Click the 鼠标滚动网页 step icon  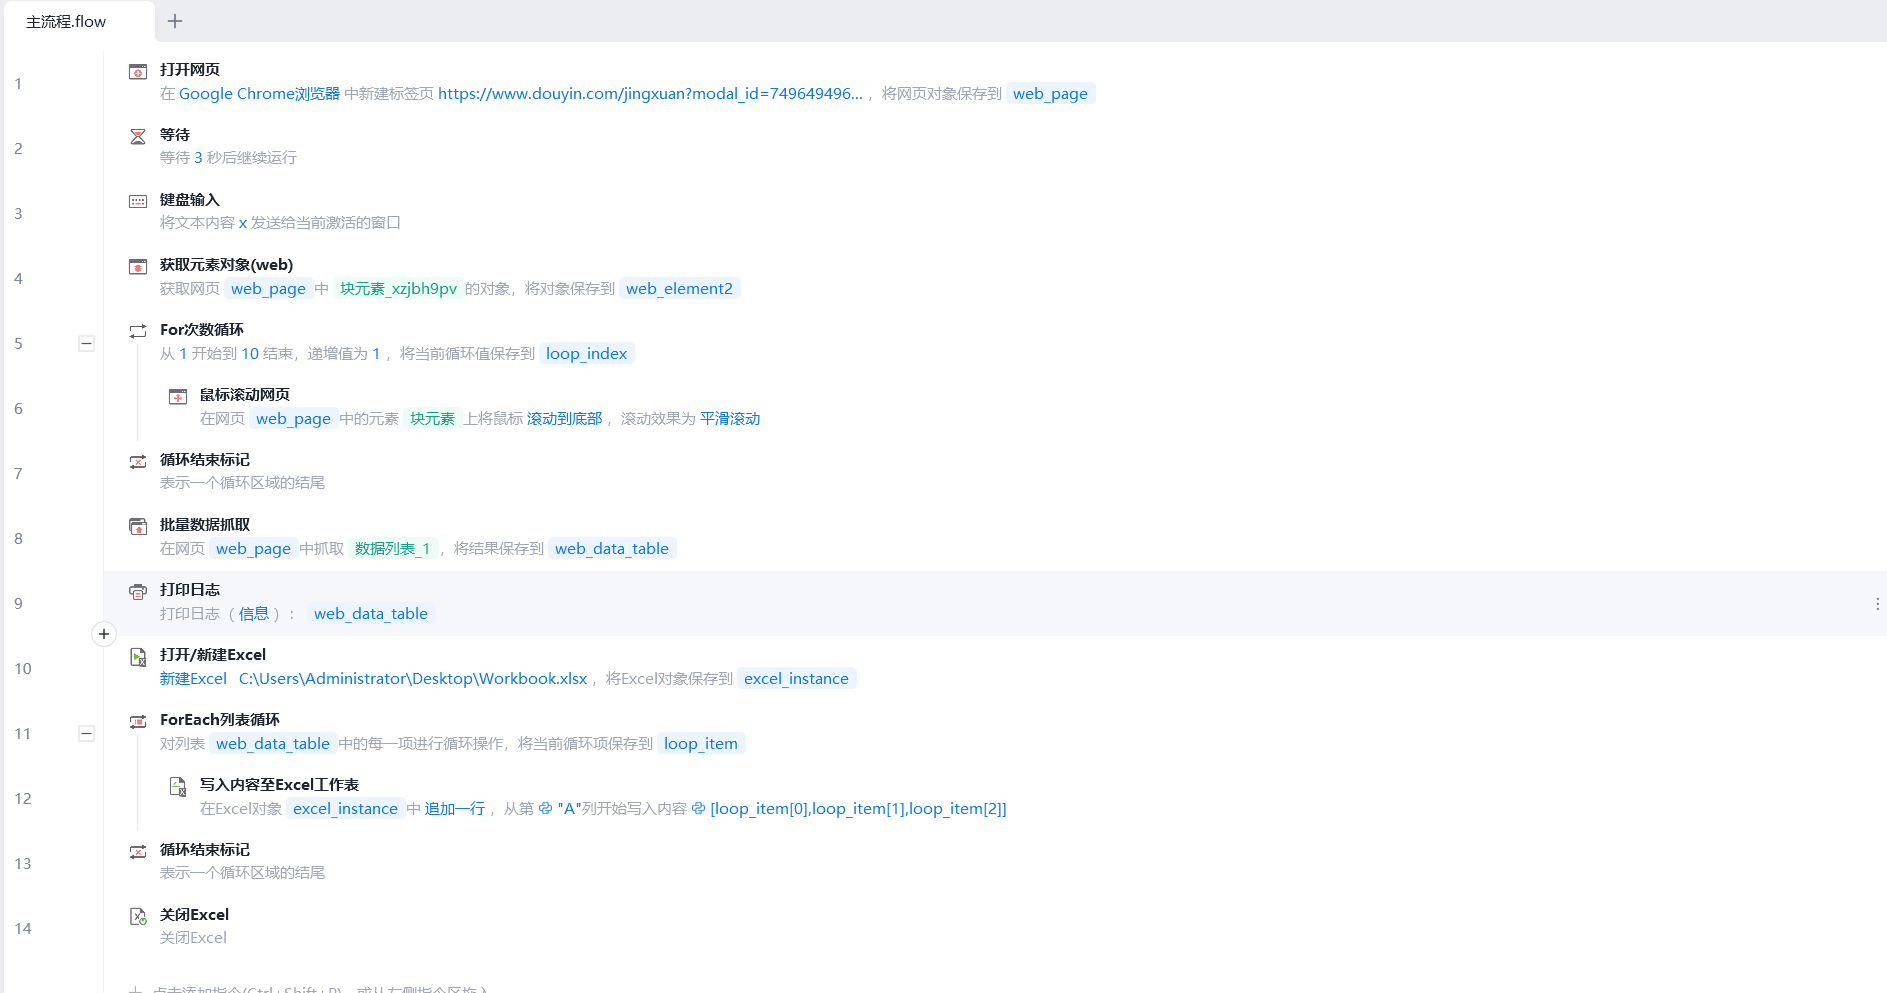point(178,396)
